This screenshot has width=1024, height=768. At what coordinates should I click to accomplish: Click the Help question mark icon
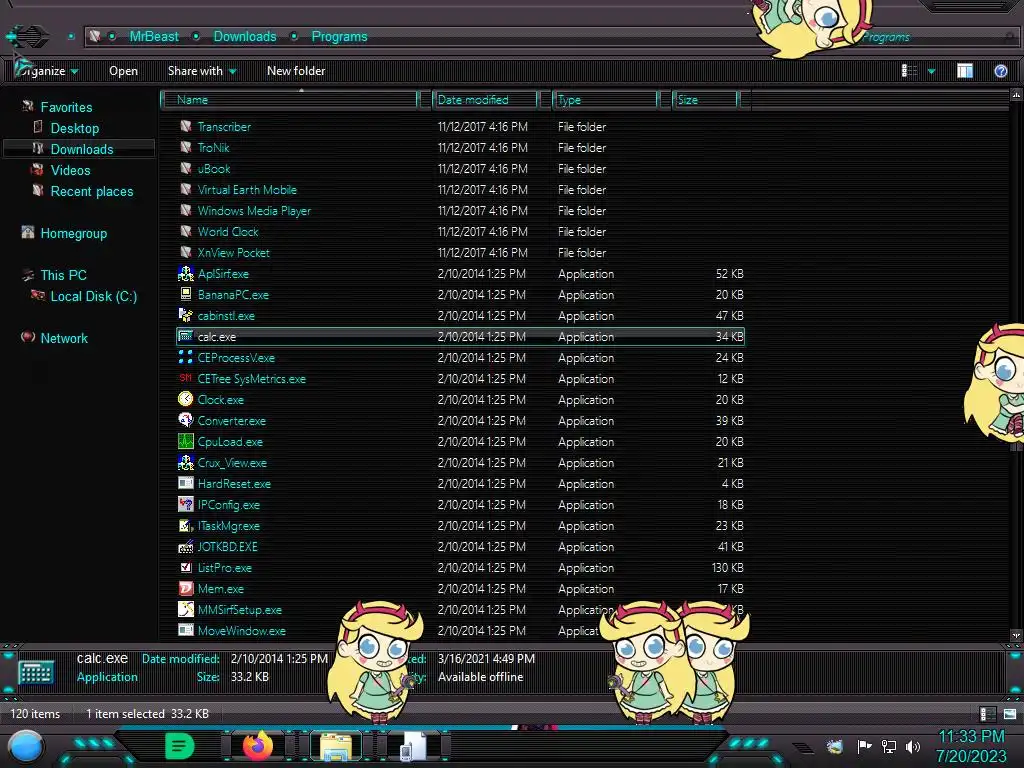pos(1000,71)
